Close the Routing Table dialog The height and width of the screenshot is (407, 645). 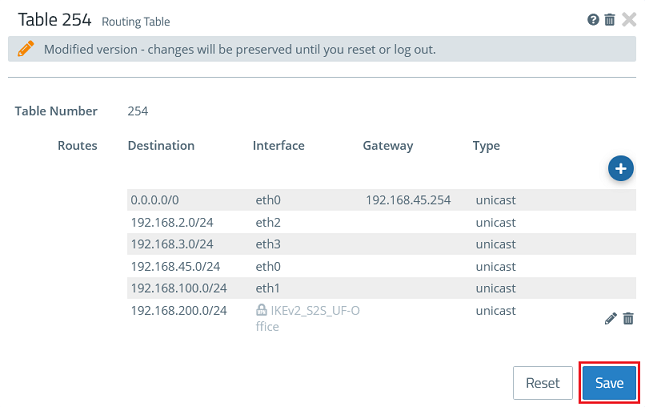[x=629, y=20]
